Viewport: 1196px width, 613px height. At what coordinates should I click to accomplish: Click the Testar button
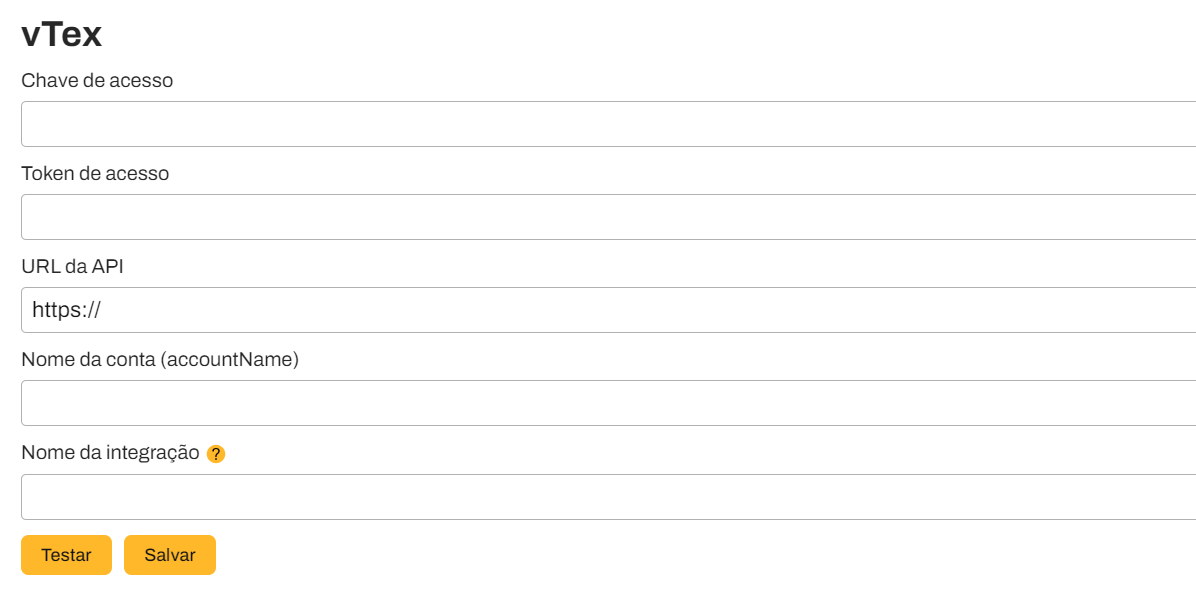coord(66,555)
